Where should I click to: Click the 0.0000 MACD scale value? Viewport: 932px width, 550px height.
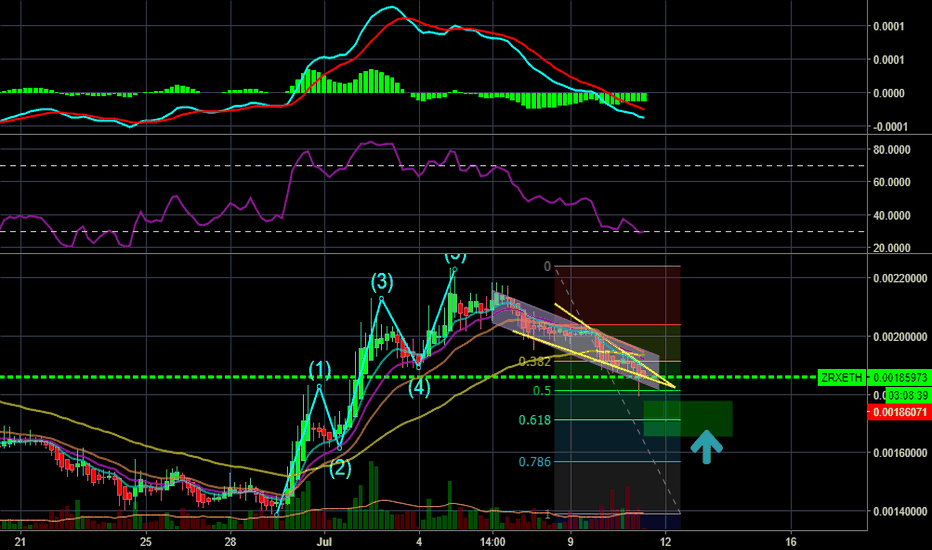889,93
